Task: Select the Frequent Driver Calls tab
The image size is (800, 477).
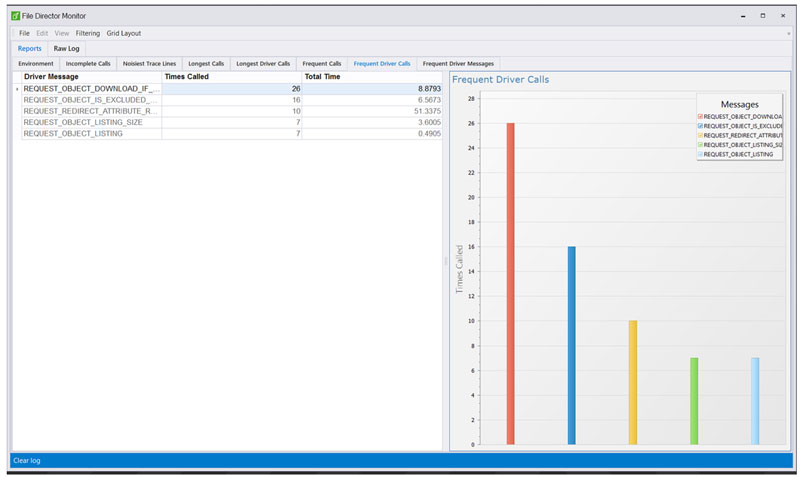Action: pos(382,64)
